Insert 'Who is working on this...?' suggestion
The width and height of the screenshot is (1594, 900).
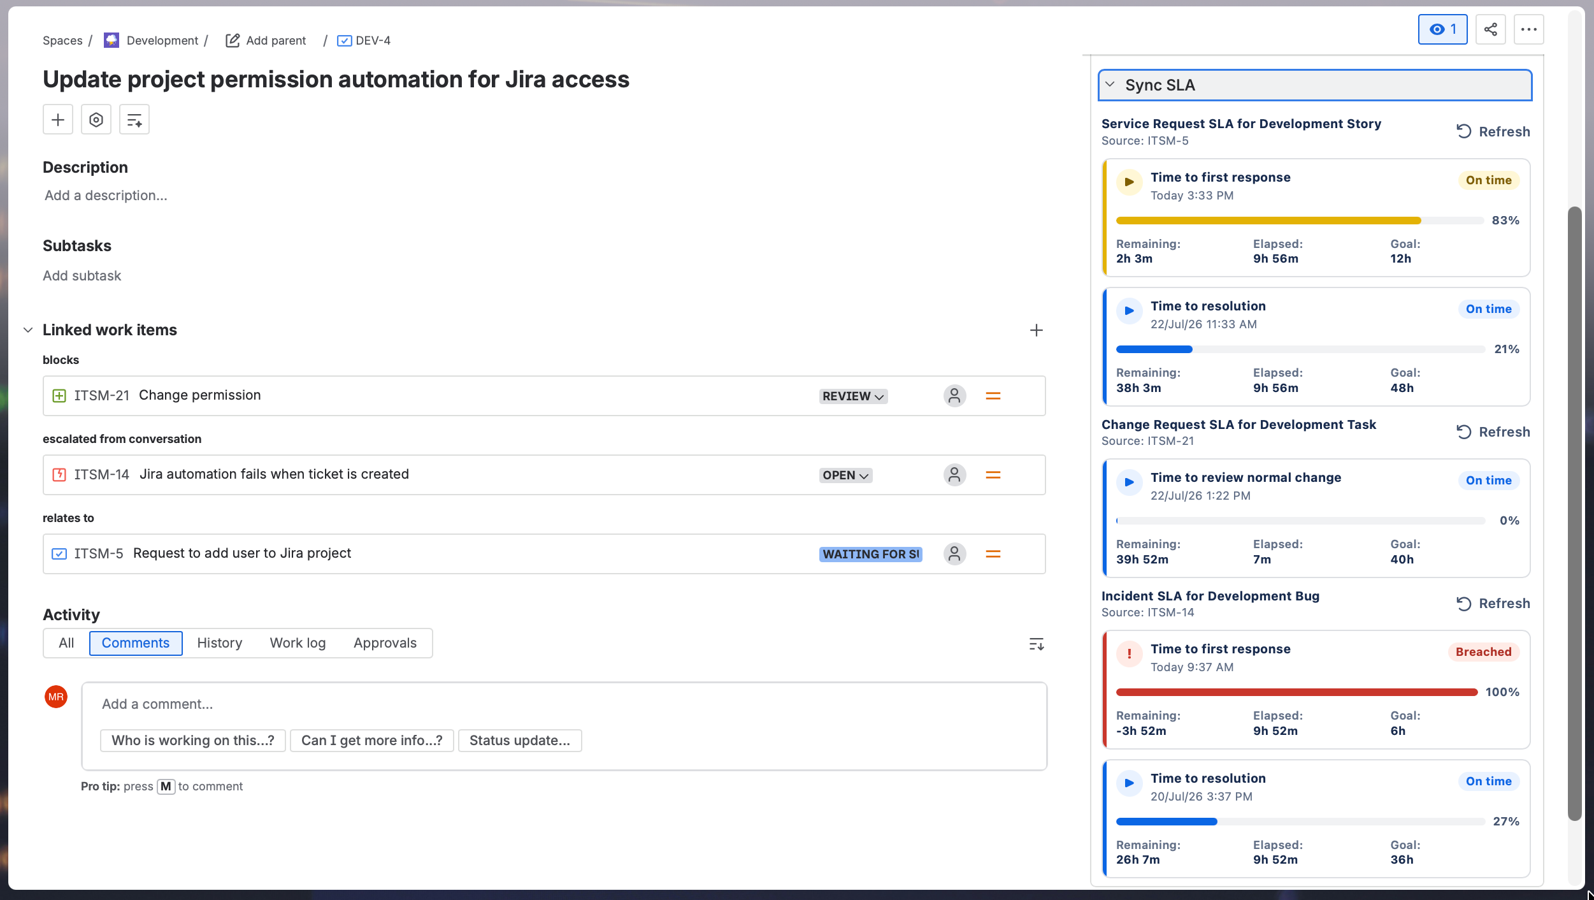[x=193, y=741]
